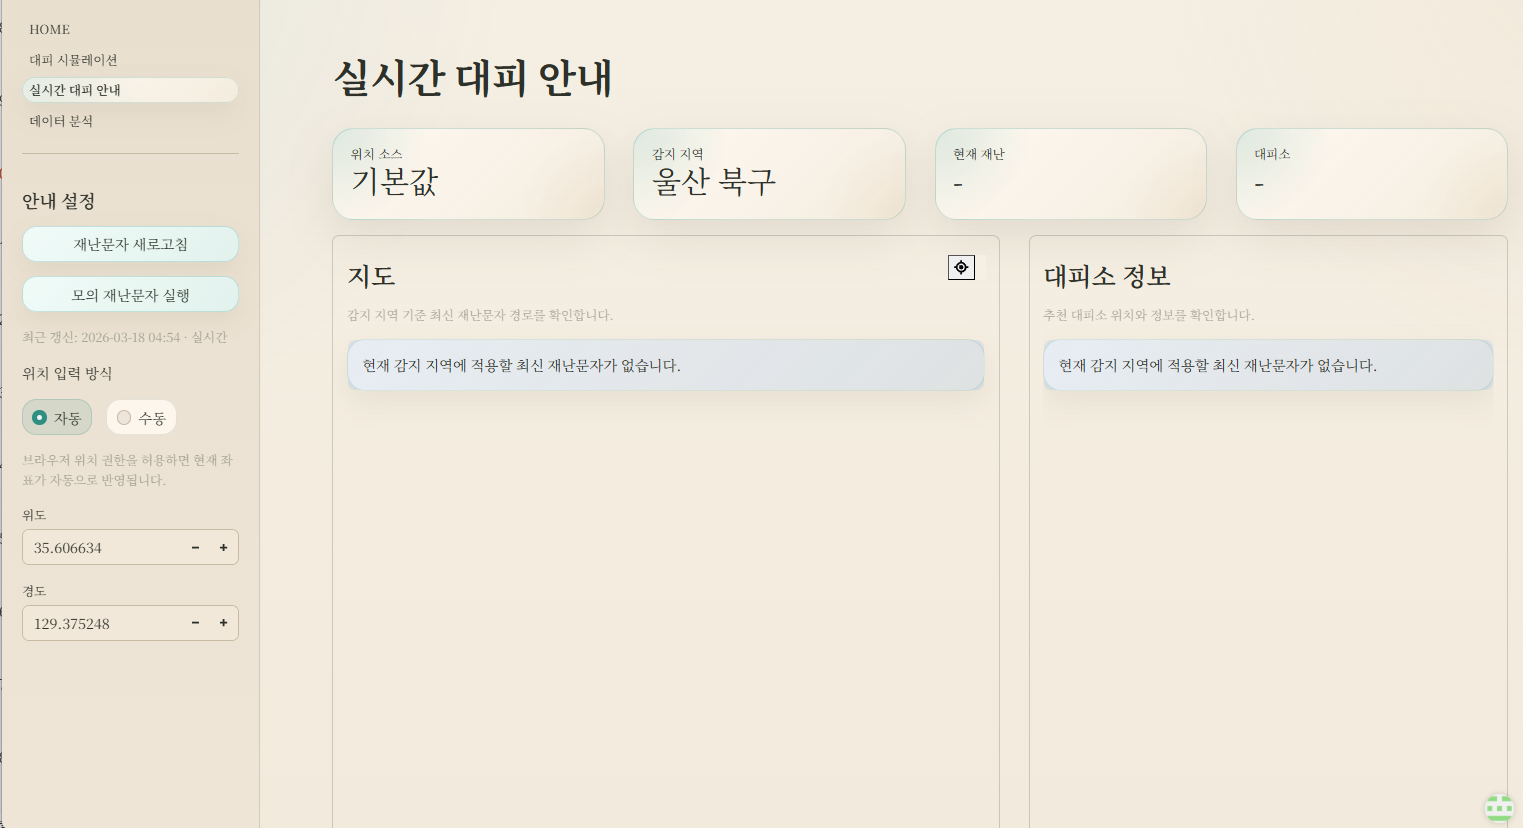Click the 대피소 status card

1372,174
